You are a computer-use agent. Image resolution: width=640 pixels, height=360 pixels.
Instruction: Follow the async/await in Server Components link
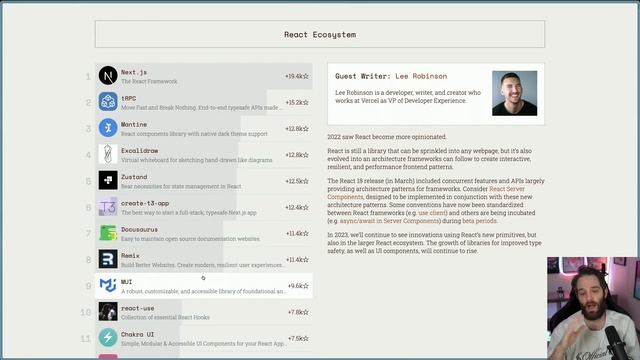(389, 221)
